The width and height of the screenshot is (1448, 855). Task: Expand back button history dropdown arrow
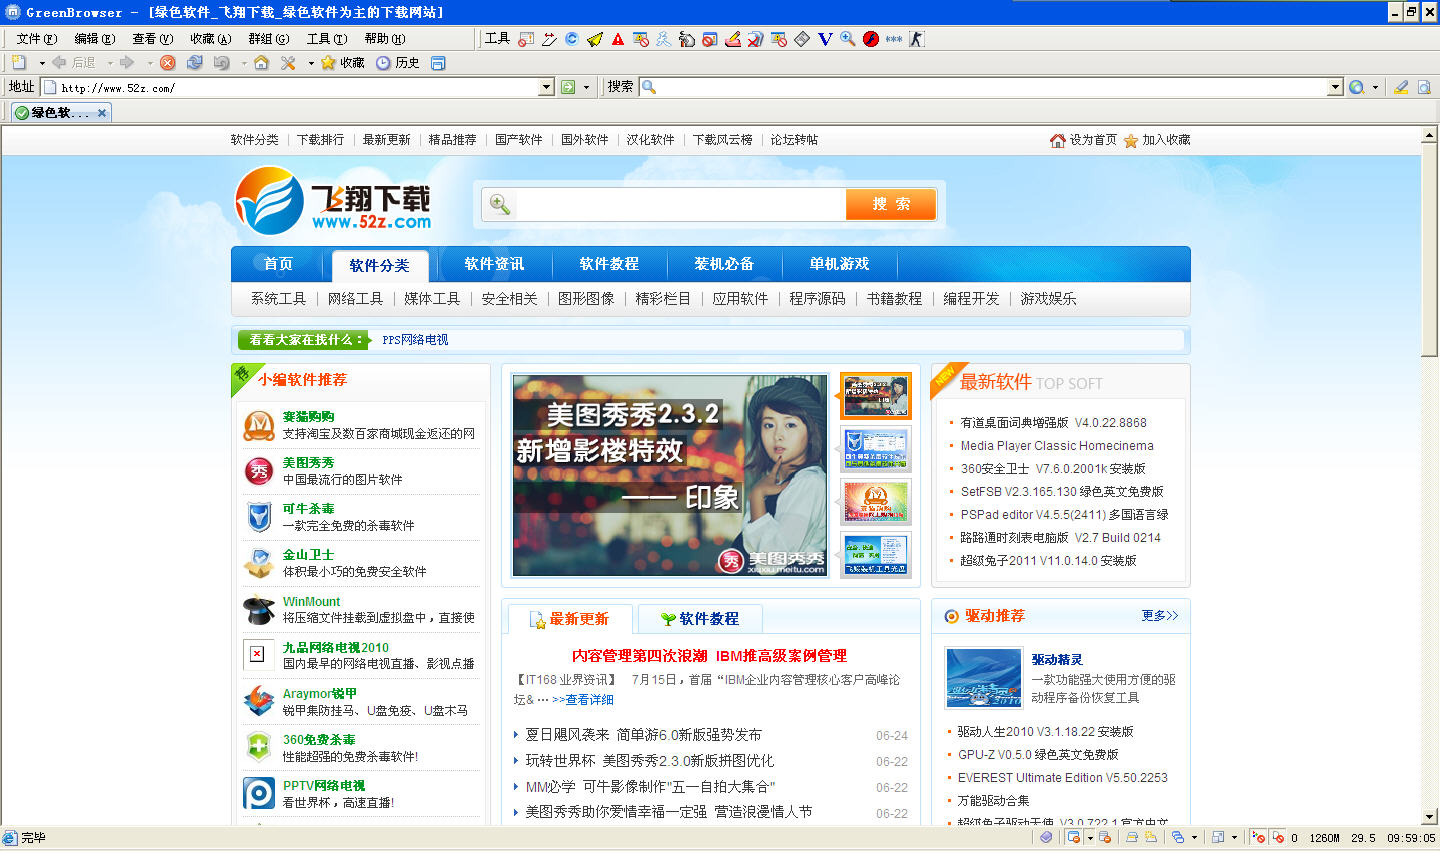pos(110,63)
